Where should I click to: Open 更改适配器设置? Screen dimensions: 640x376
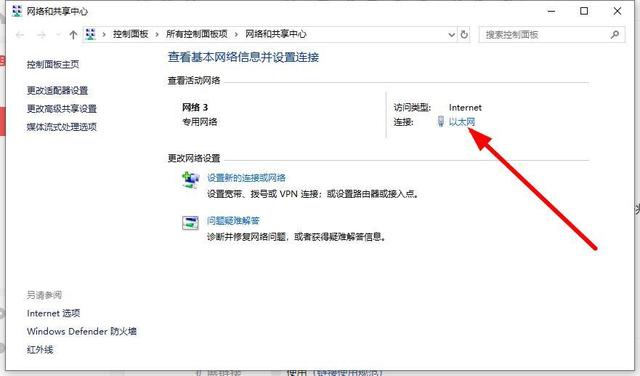[58, 90]
